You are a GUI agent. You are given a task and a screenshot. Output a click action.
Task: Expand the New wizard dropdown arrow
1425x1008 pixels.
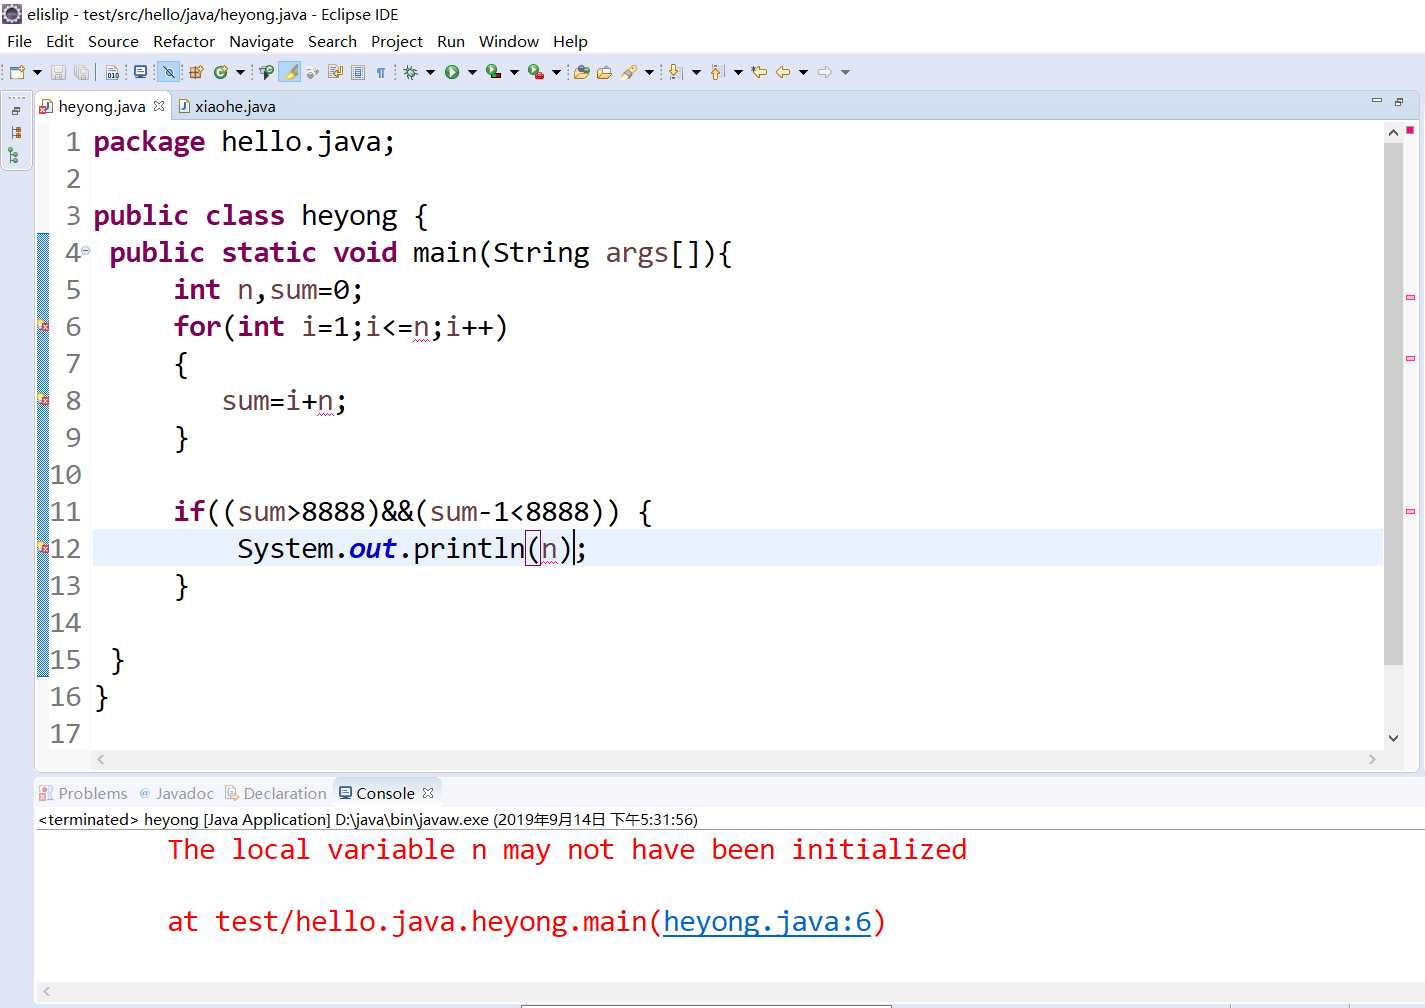[37, 72]
